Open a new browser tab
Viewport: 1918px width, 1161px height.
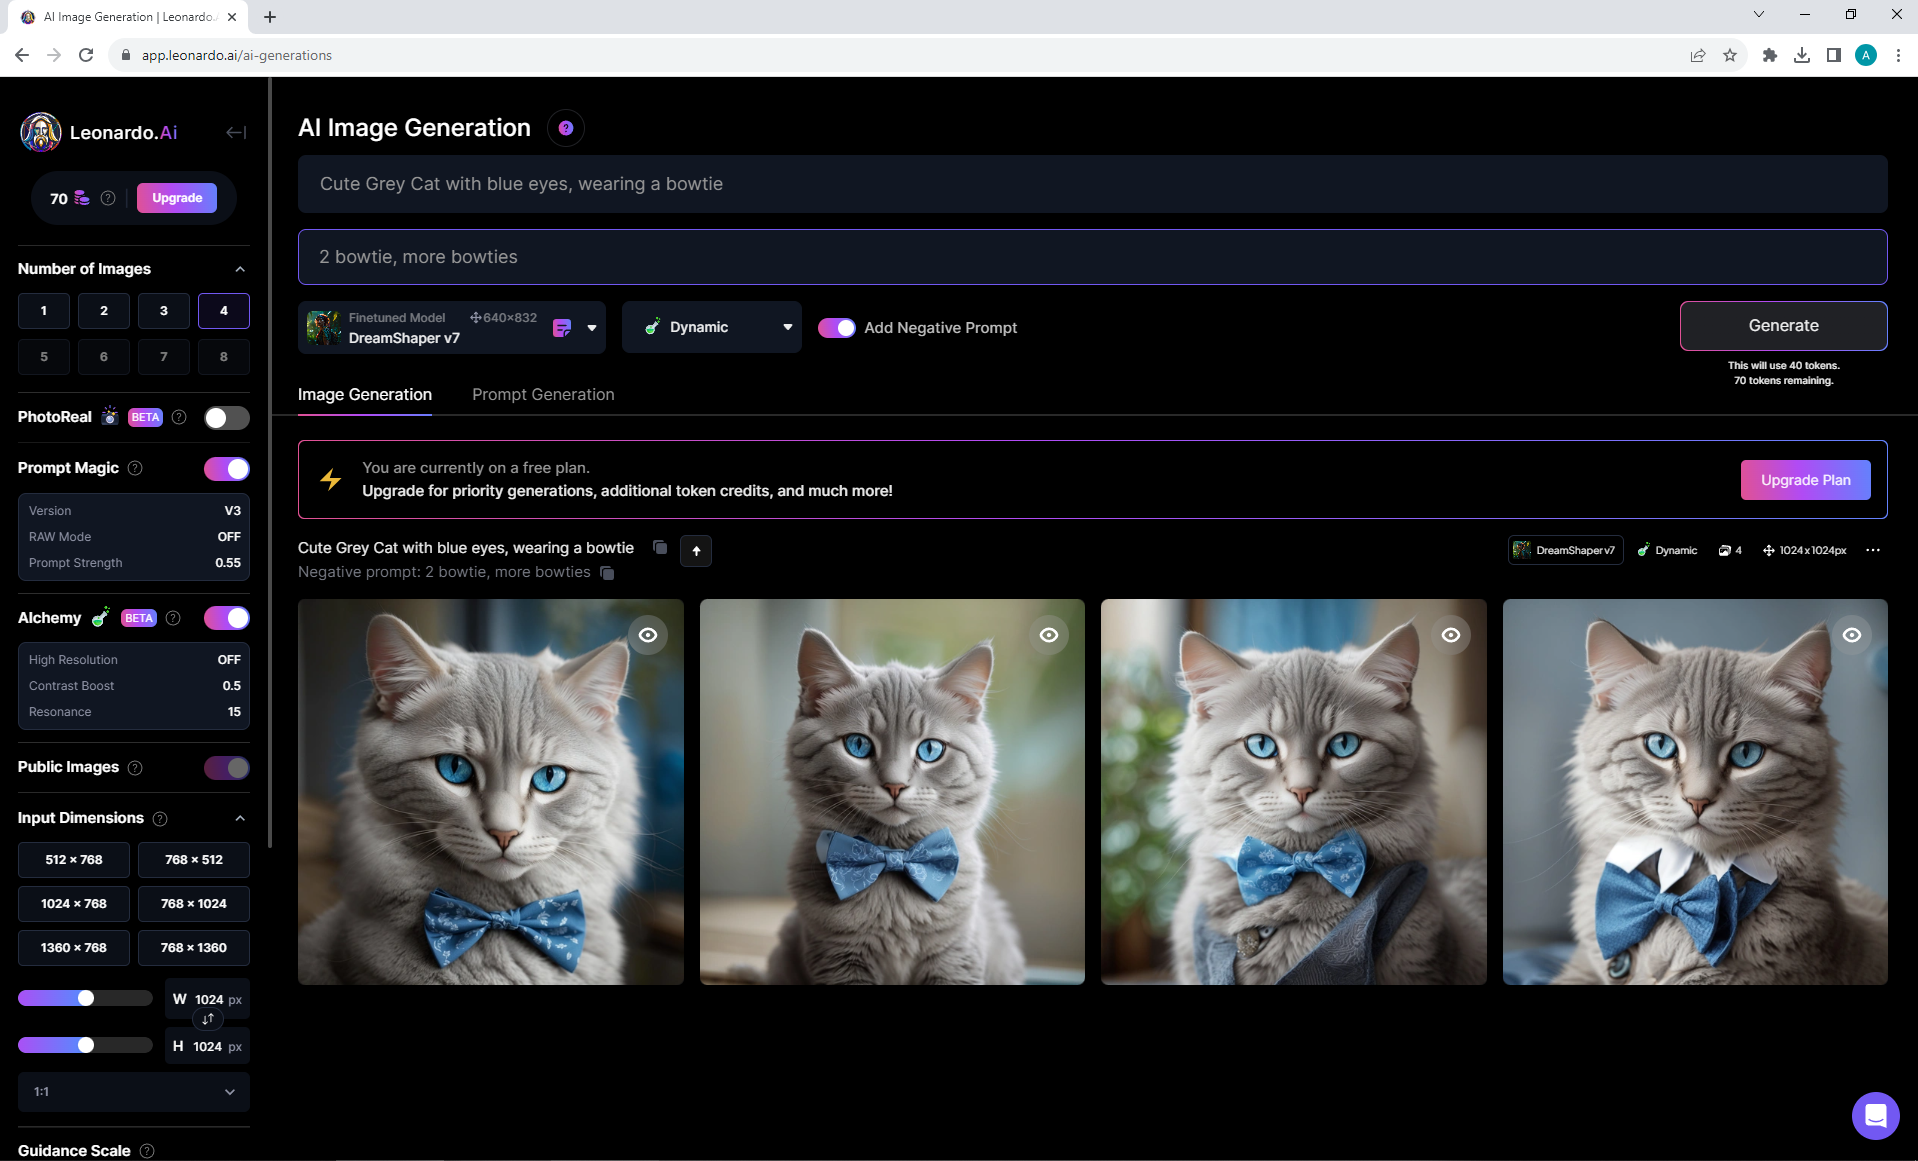coord(270,17)
